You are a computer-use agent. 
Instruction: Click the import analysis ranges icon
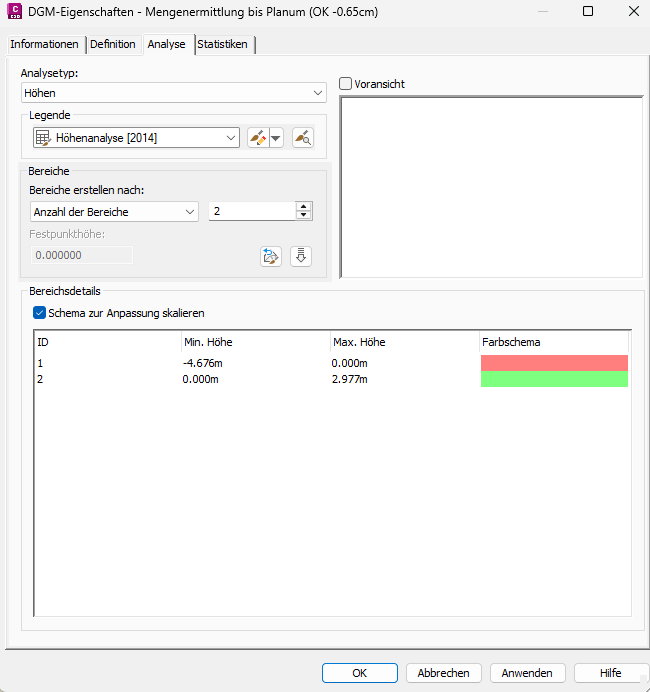271,256
